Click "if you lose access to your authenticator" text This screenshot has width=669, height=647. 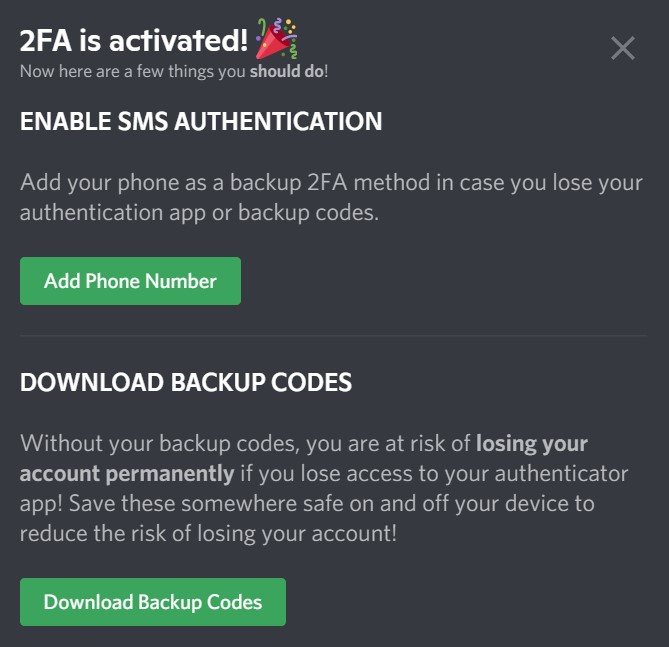coord(435,472)
